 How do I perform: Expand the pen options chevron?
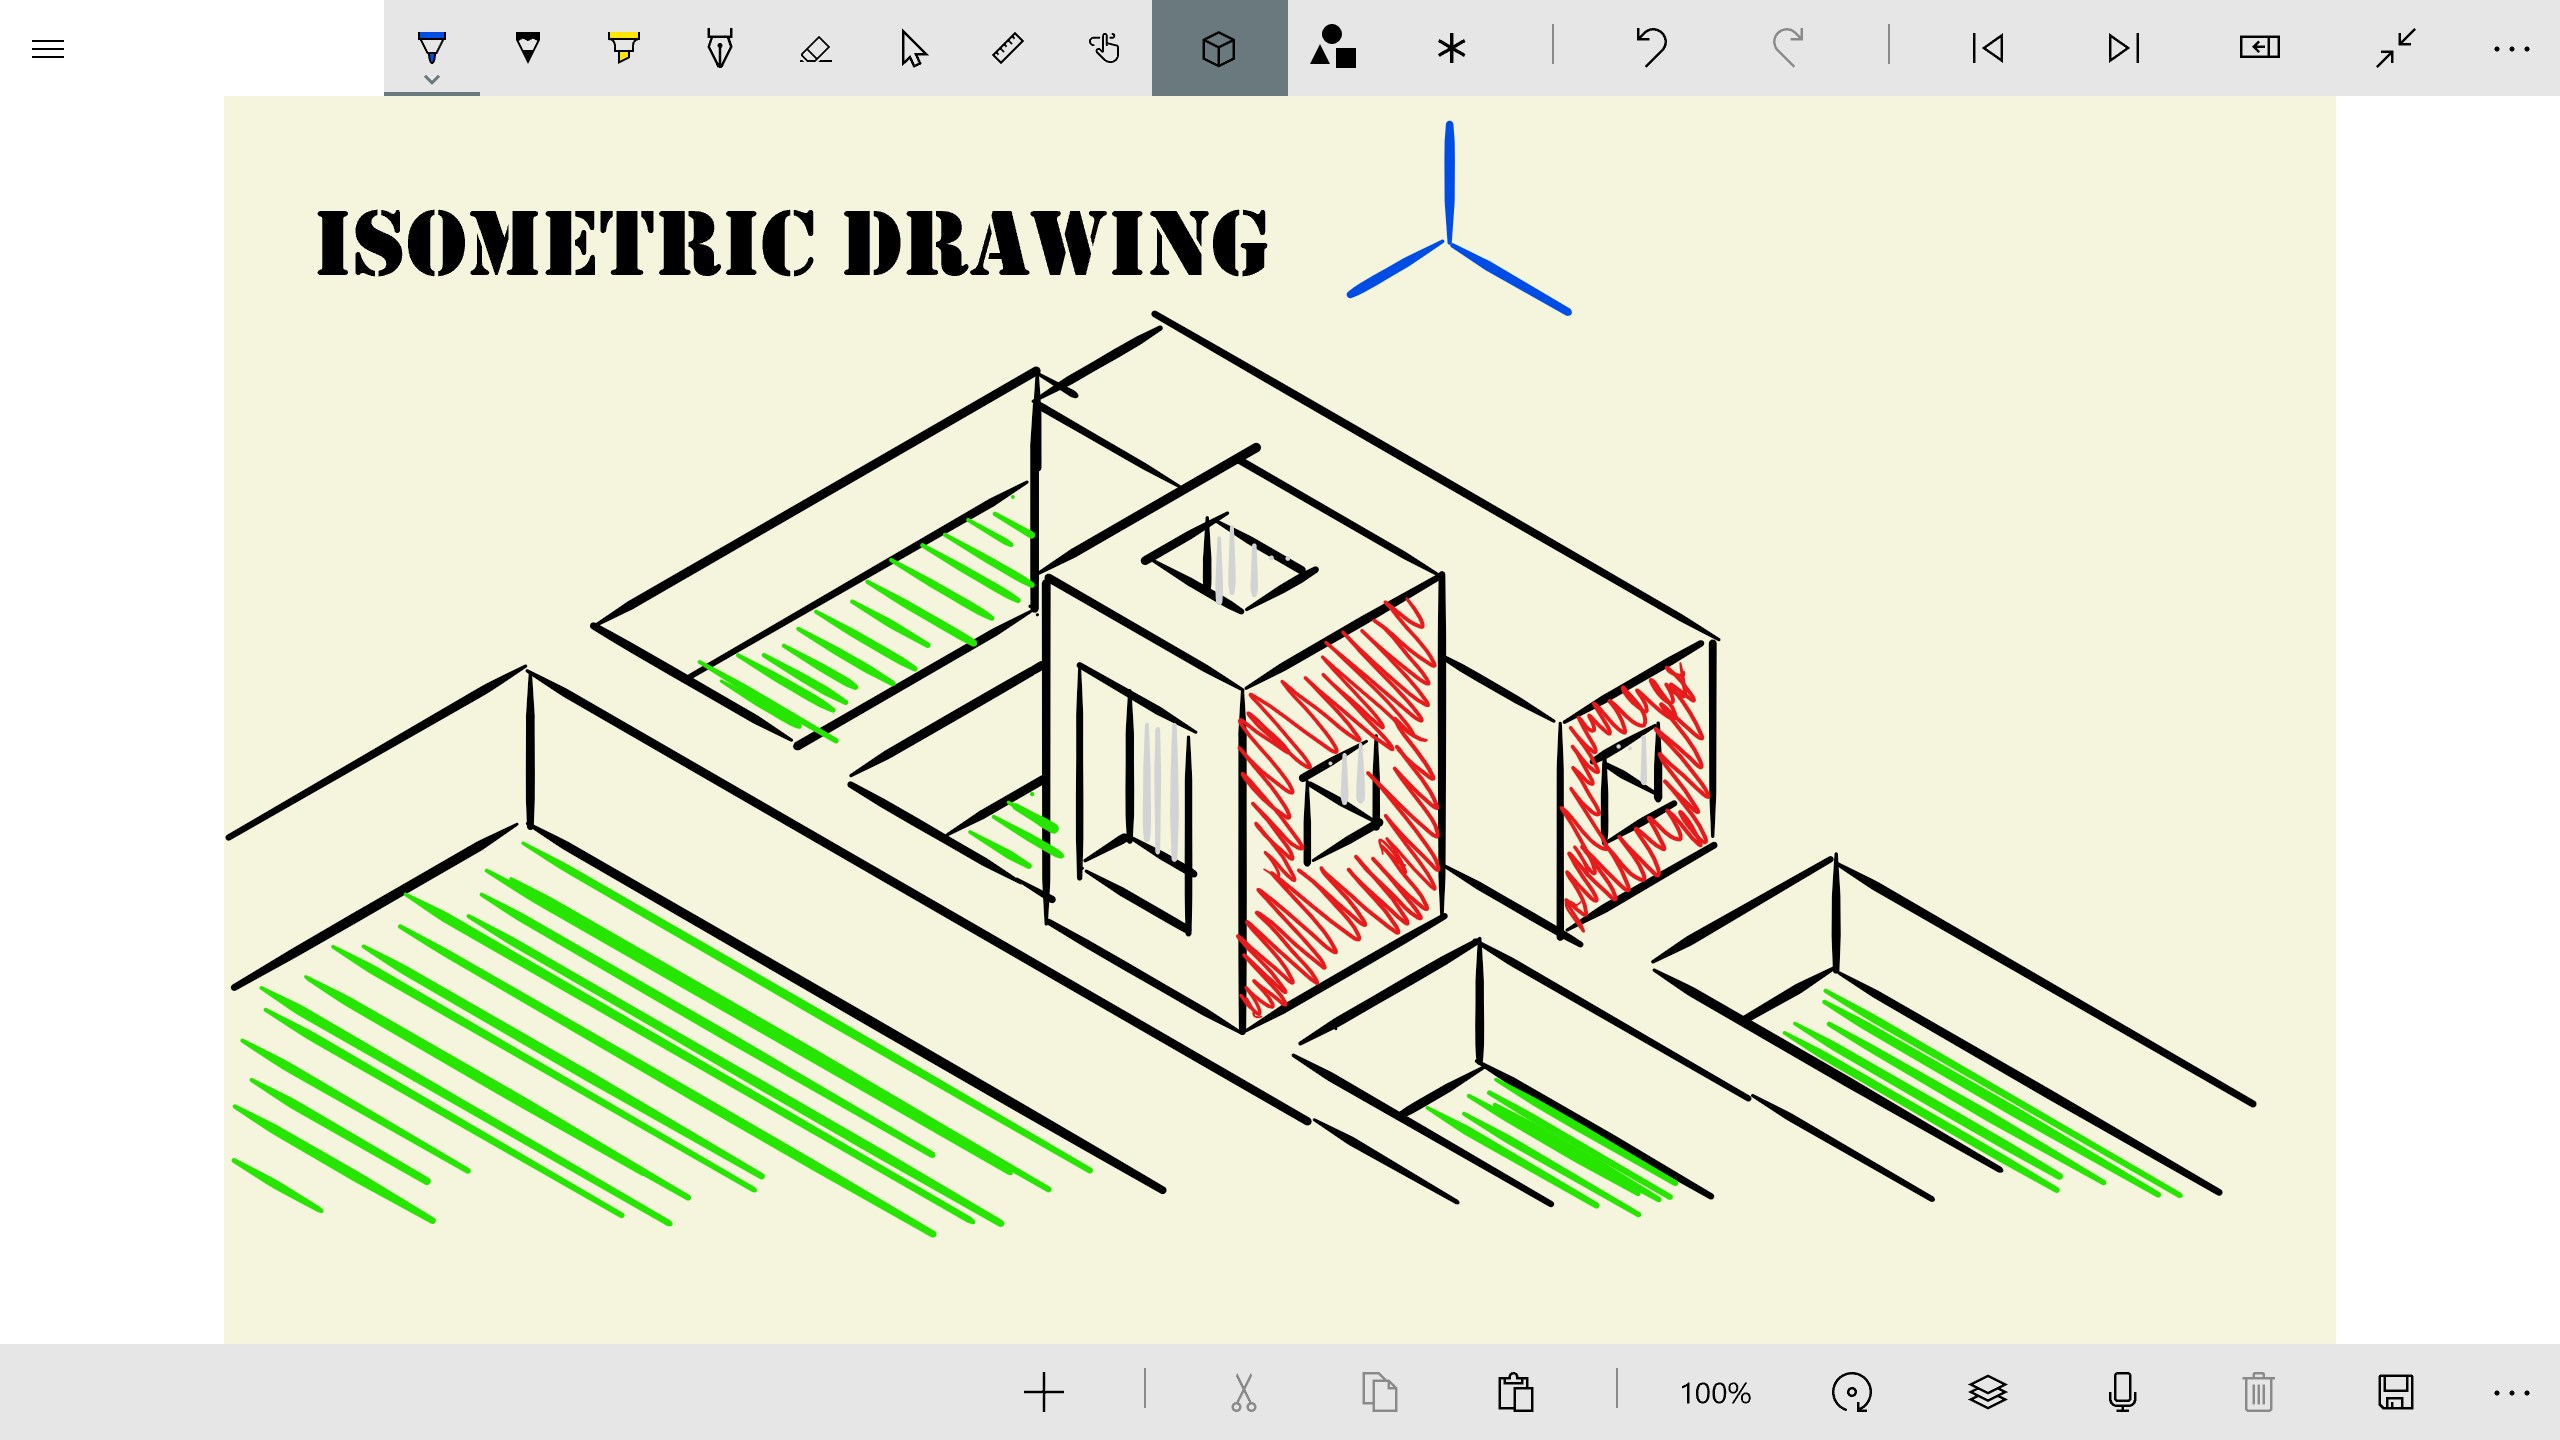(431, 79)
